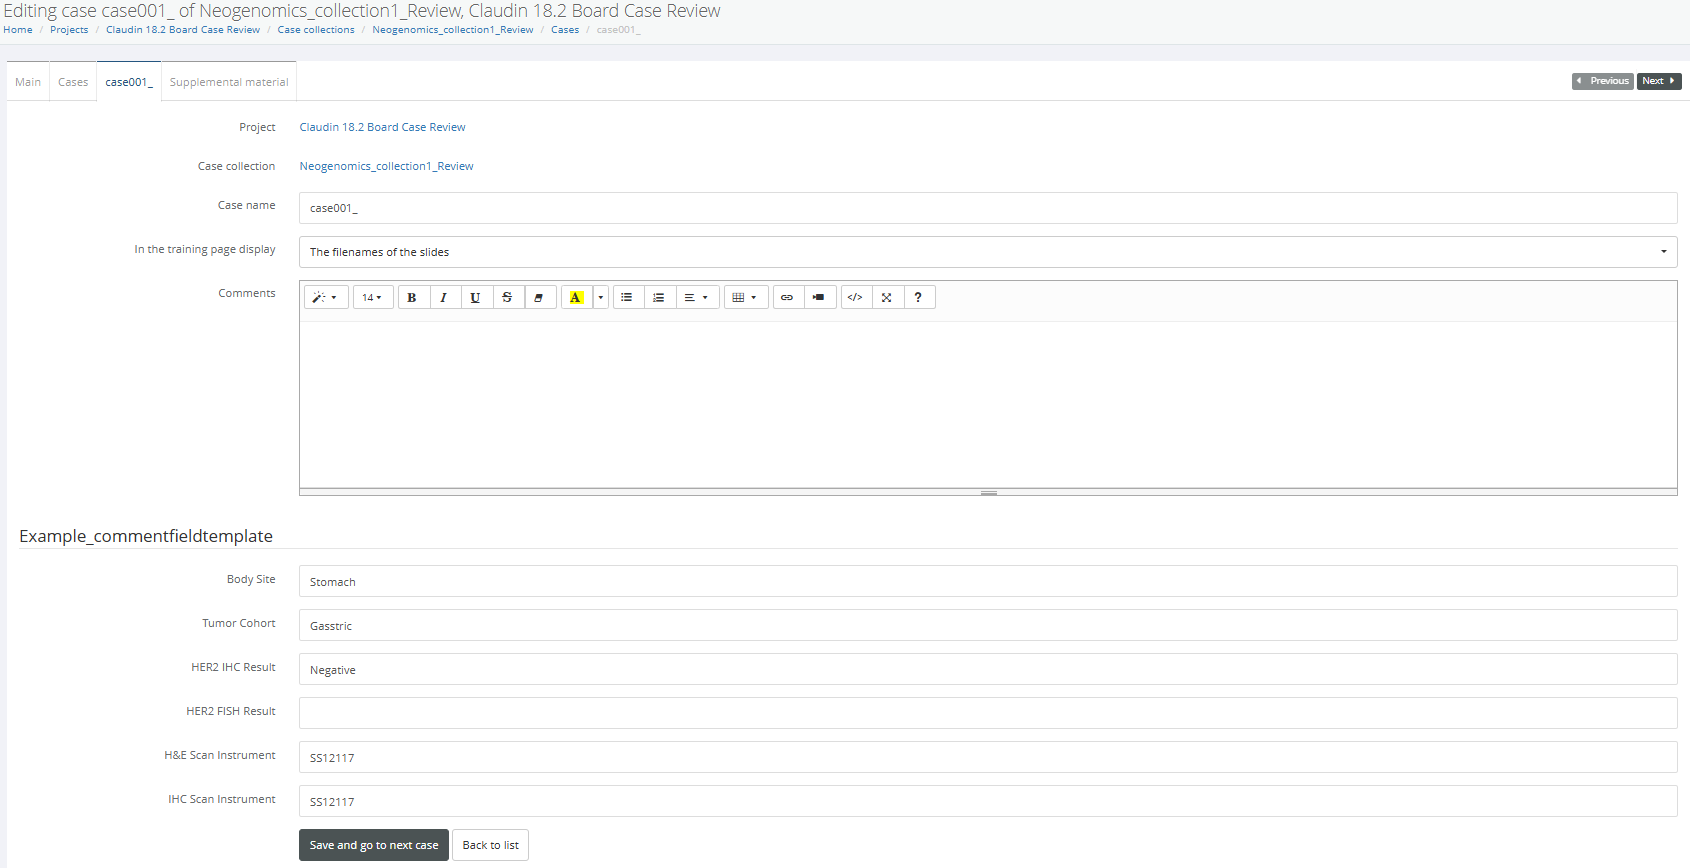
Task: Open the font size 14 dropdown
Action: coord(372,297)
